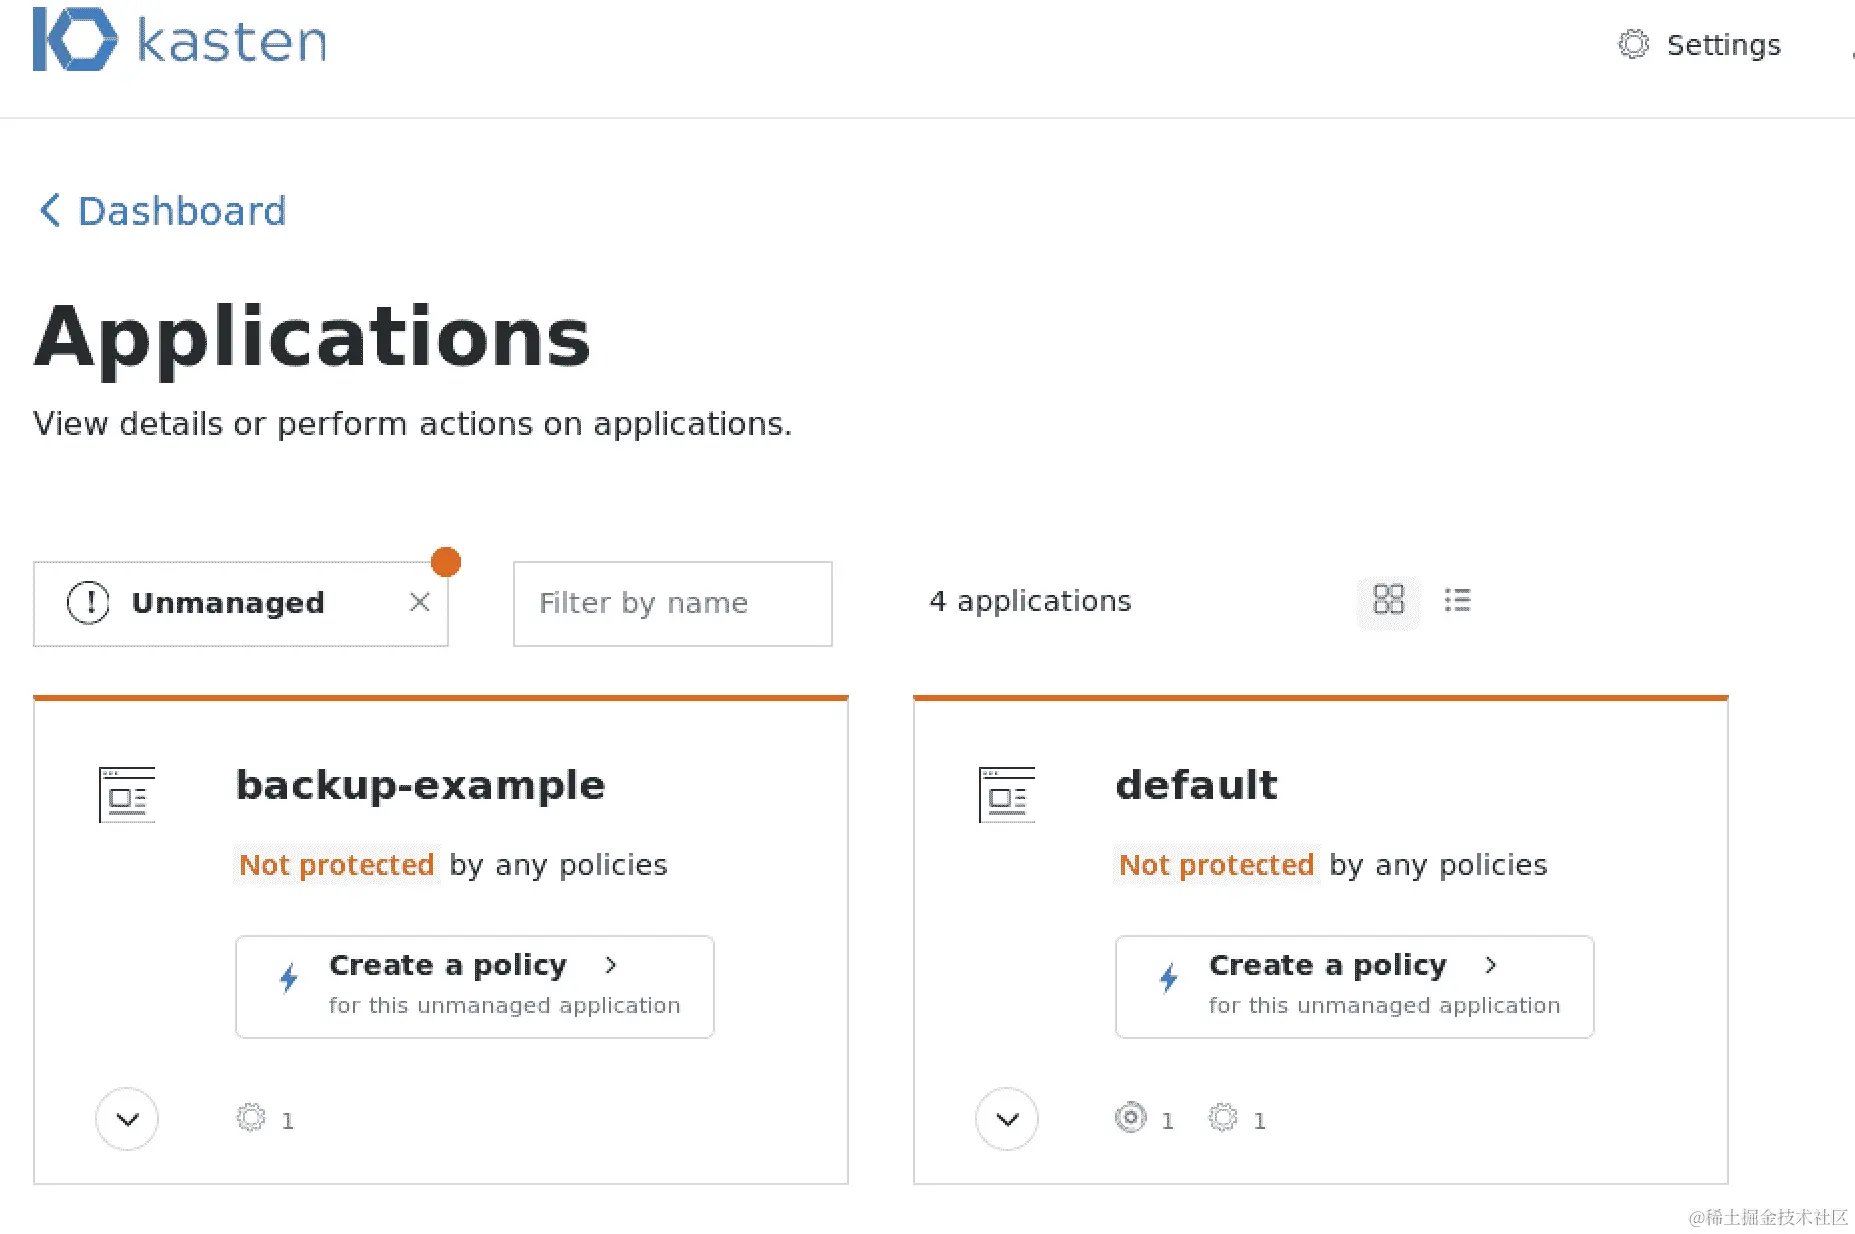Remove the Unmanaged filter with the X
The width and height of the screenshot is (1855, 1234).
click(420, 602)
